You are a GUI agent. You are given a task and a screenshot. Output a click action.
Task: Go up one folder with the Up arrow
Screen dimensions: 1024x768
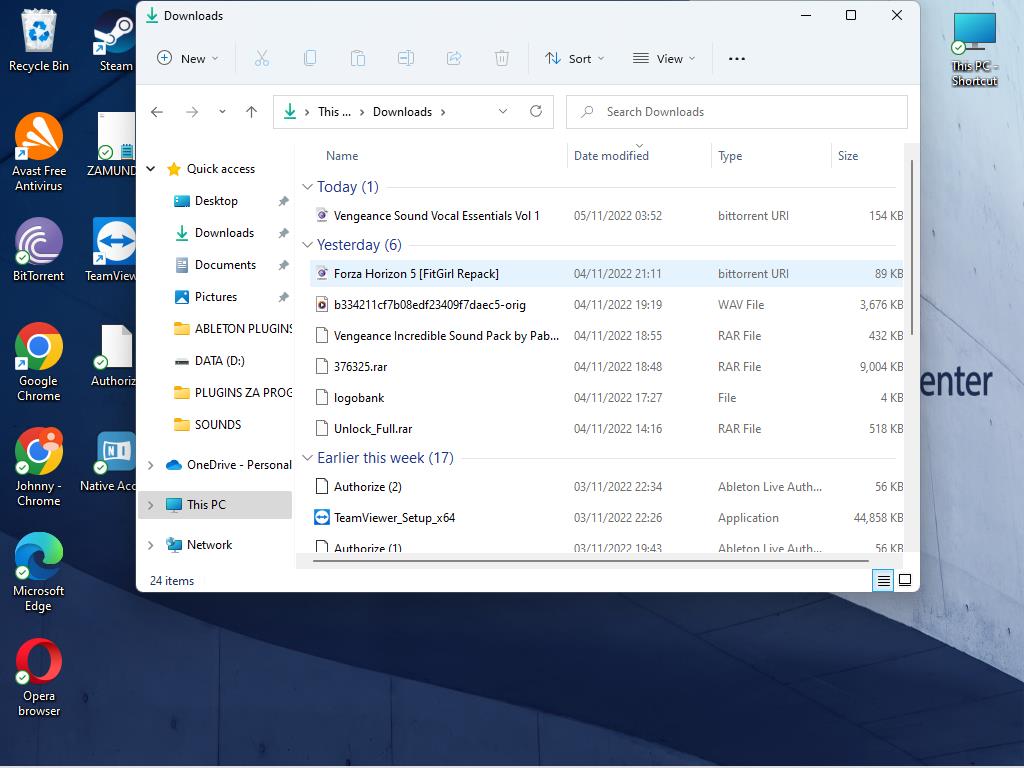[x=251, y=112]
